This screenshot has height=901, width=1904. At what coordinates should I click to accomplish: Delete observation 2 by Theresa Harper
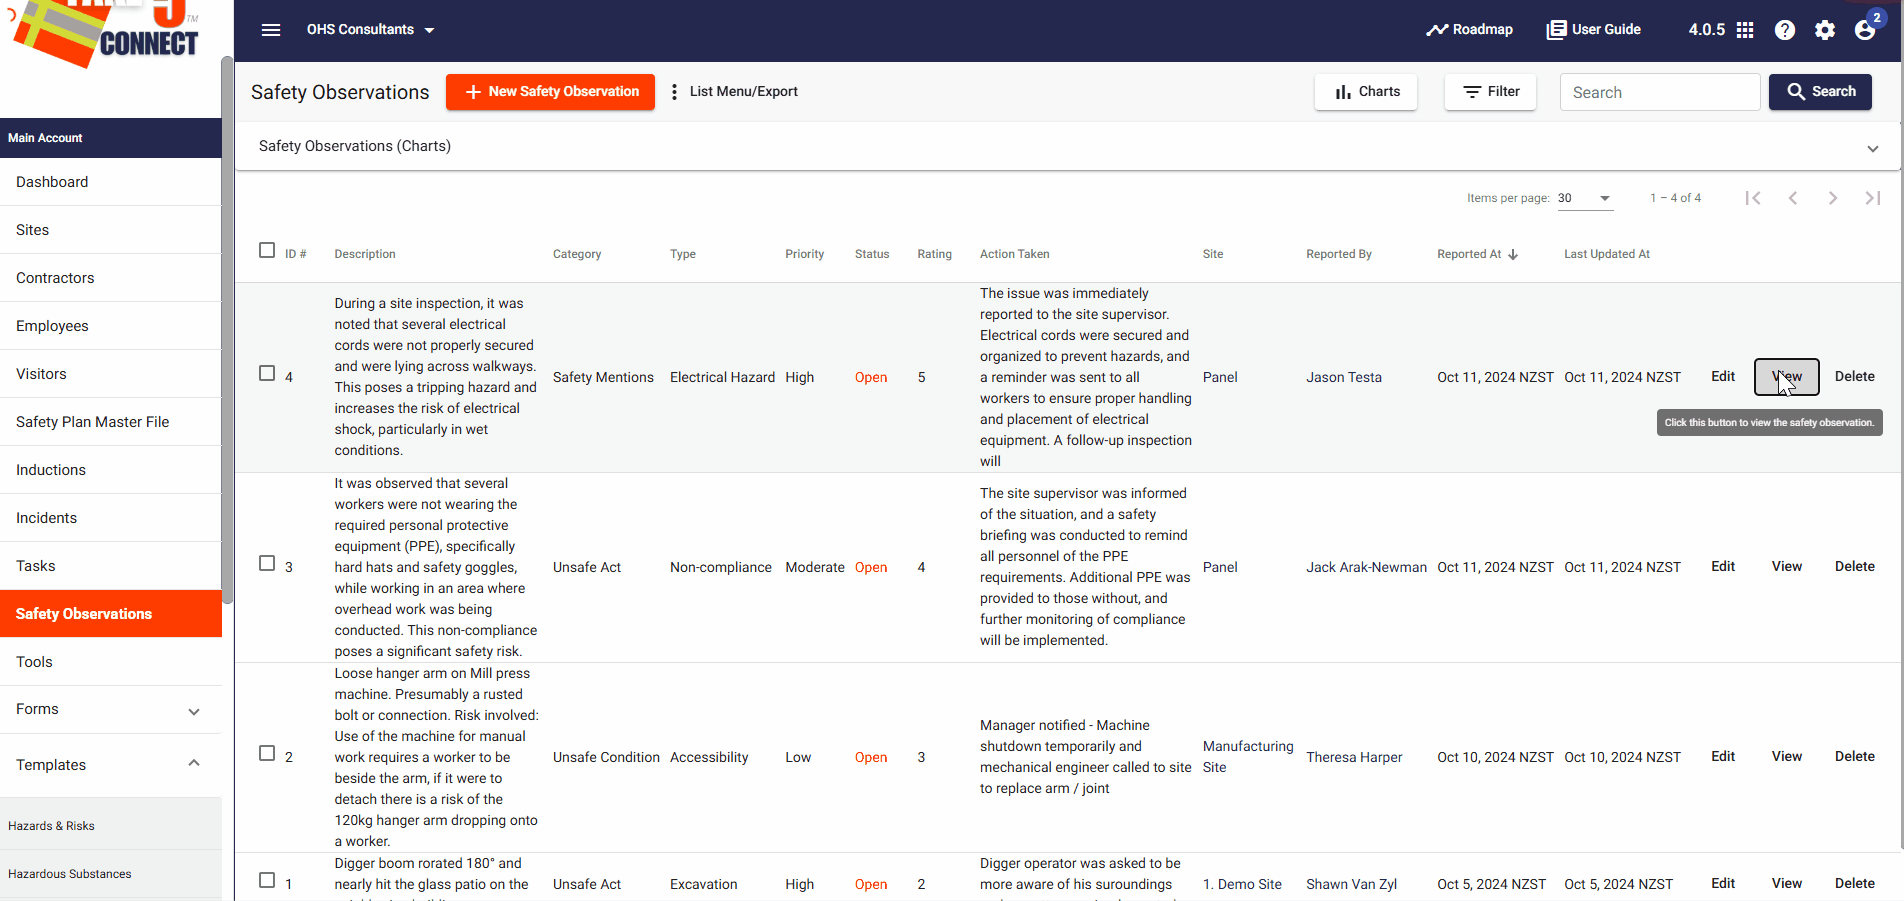click(1855, 757)
